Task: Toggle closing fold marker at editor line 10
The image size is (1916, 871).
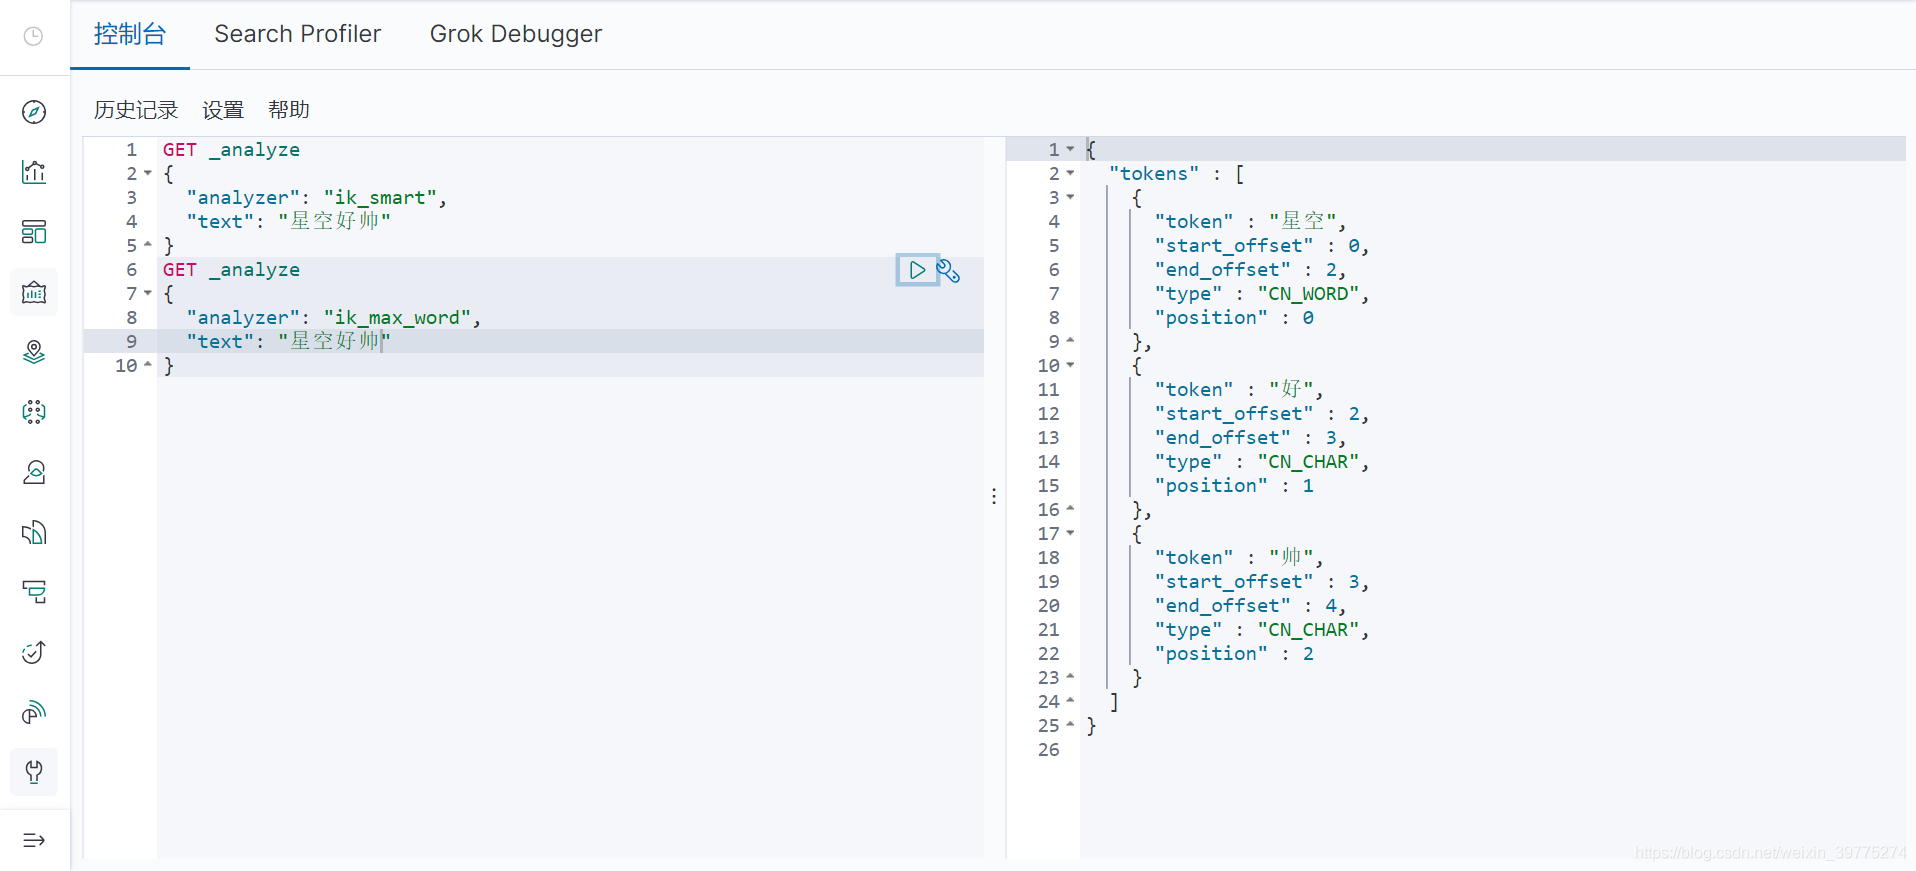Action: [148, 365]
